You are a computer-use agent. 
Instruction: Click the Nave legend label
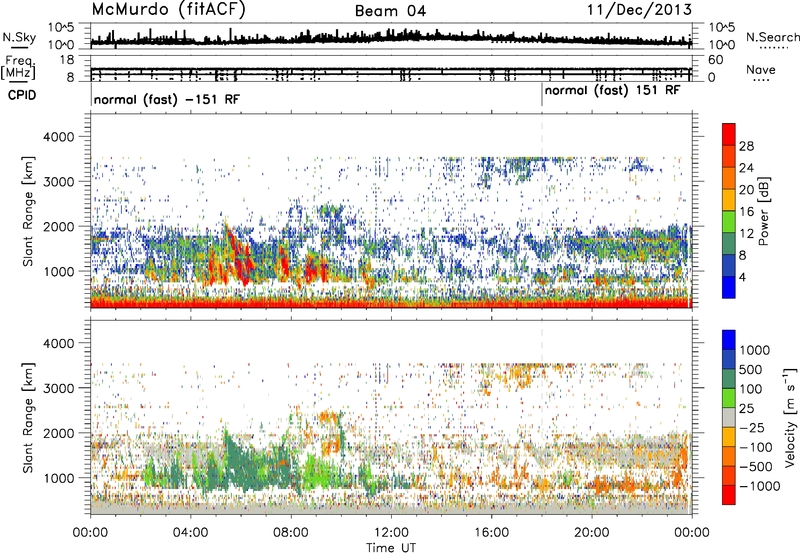coord(761,70)
